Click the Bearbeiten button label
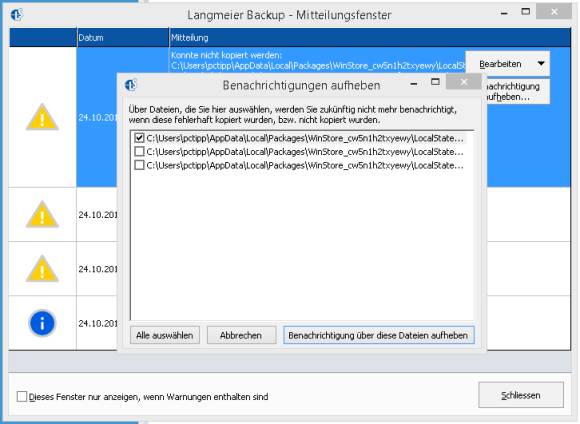Image resolution: width=580 pixels, height=424 pixels. pos(500,64)
